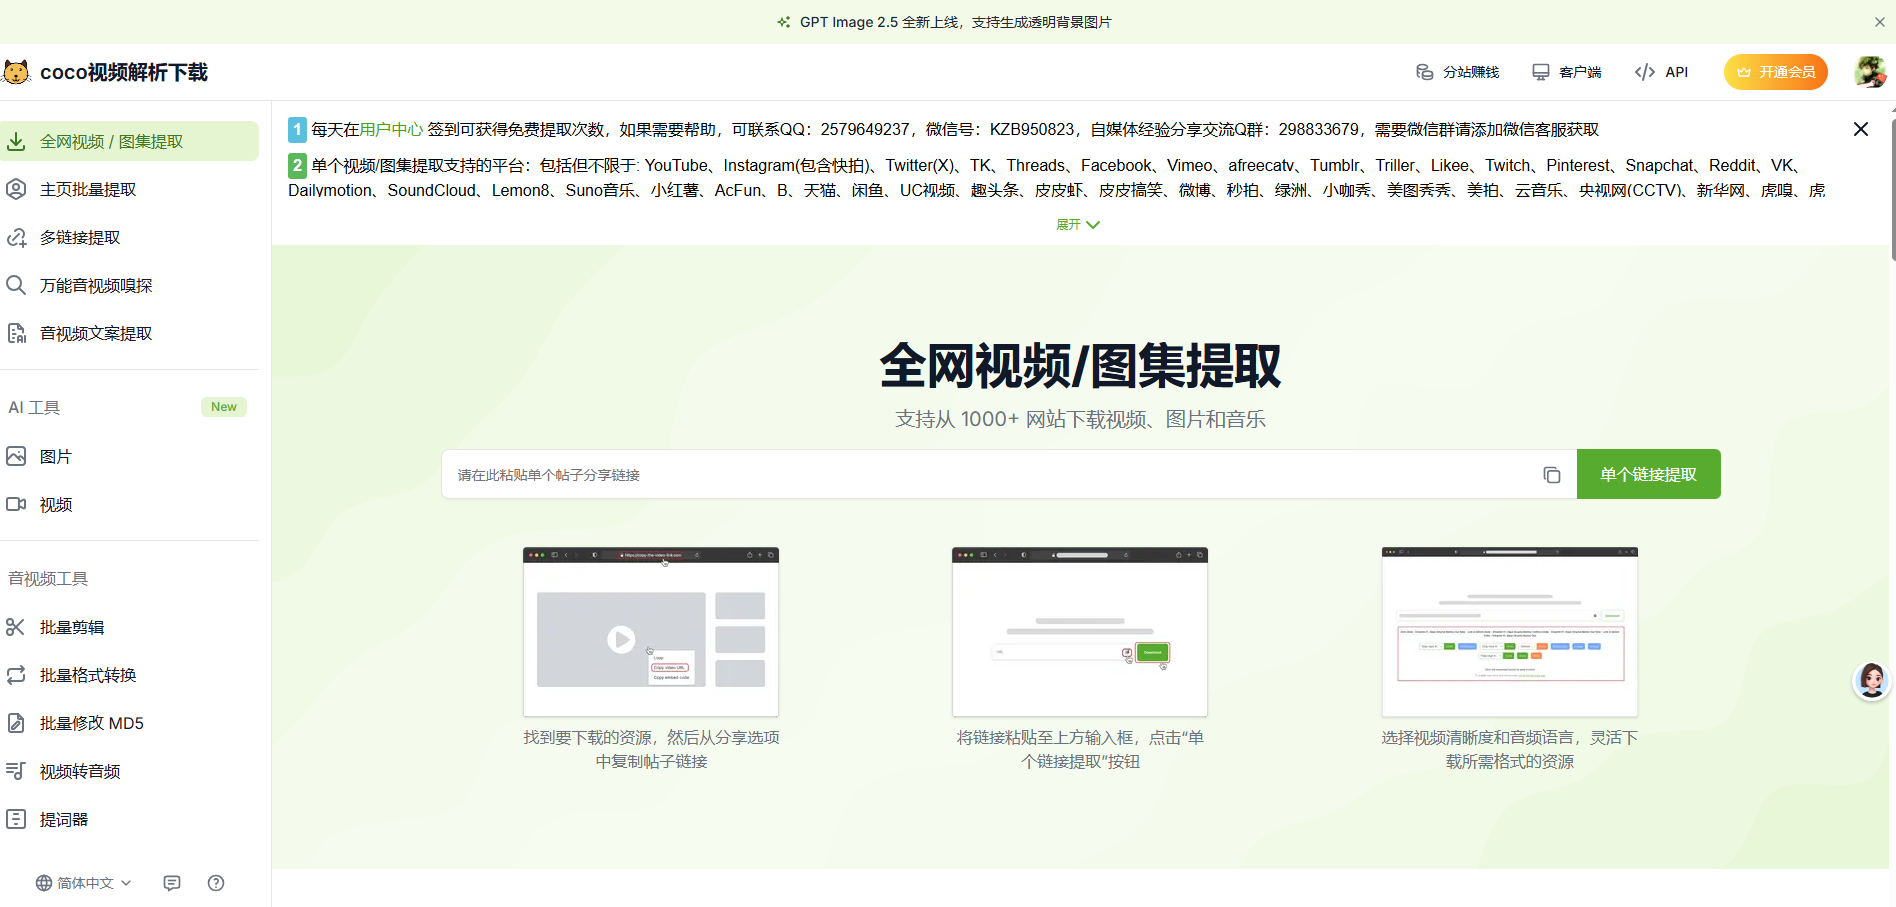Screen dimensions: 1896x907
Task: Follow the 用户中心 link in notice
Action: (x=391, y=130)
